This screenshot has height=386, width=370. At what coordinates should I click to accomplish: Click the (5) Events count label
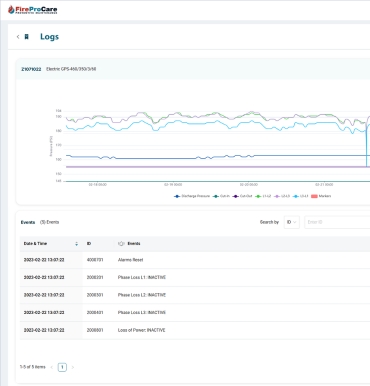(49, 222)
